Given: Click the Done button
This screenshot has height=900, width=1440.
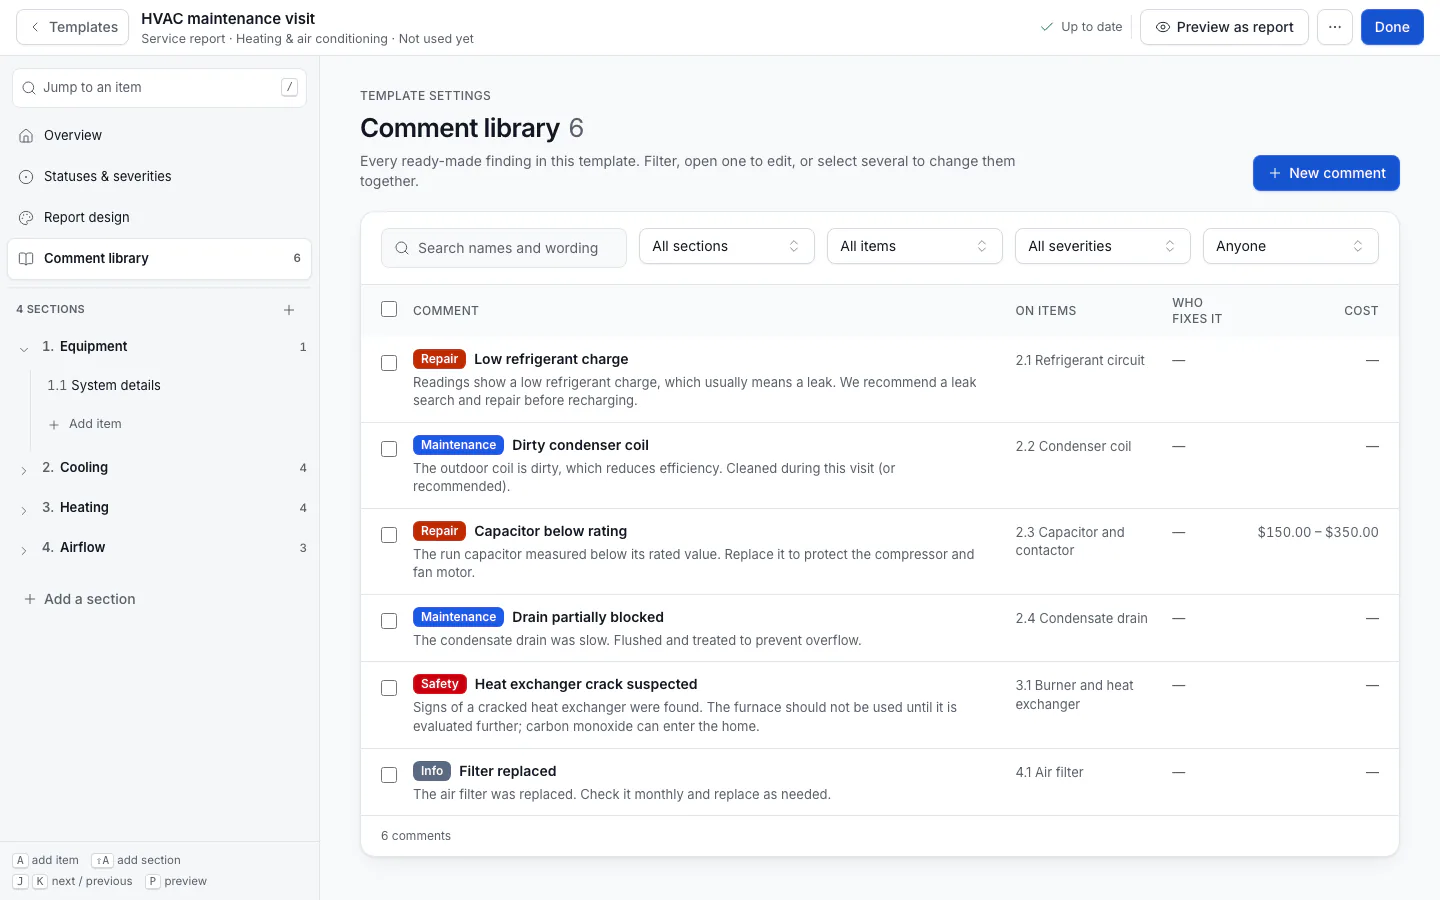Looking at the screenshot, I should 1392,27.
